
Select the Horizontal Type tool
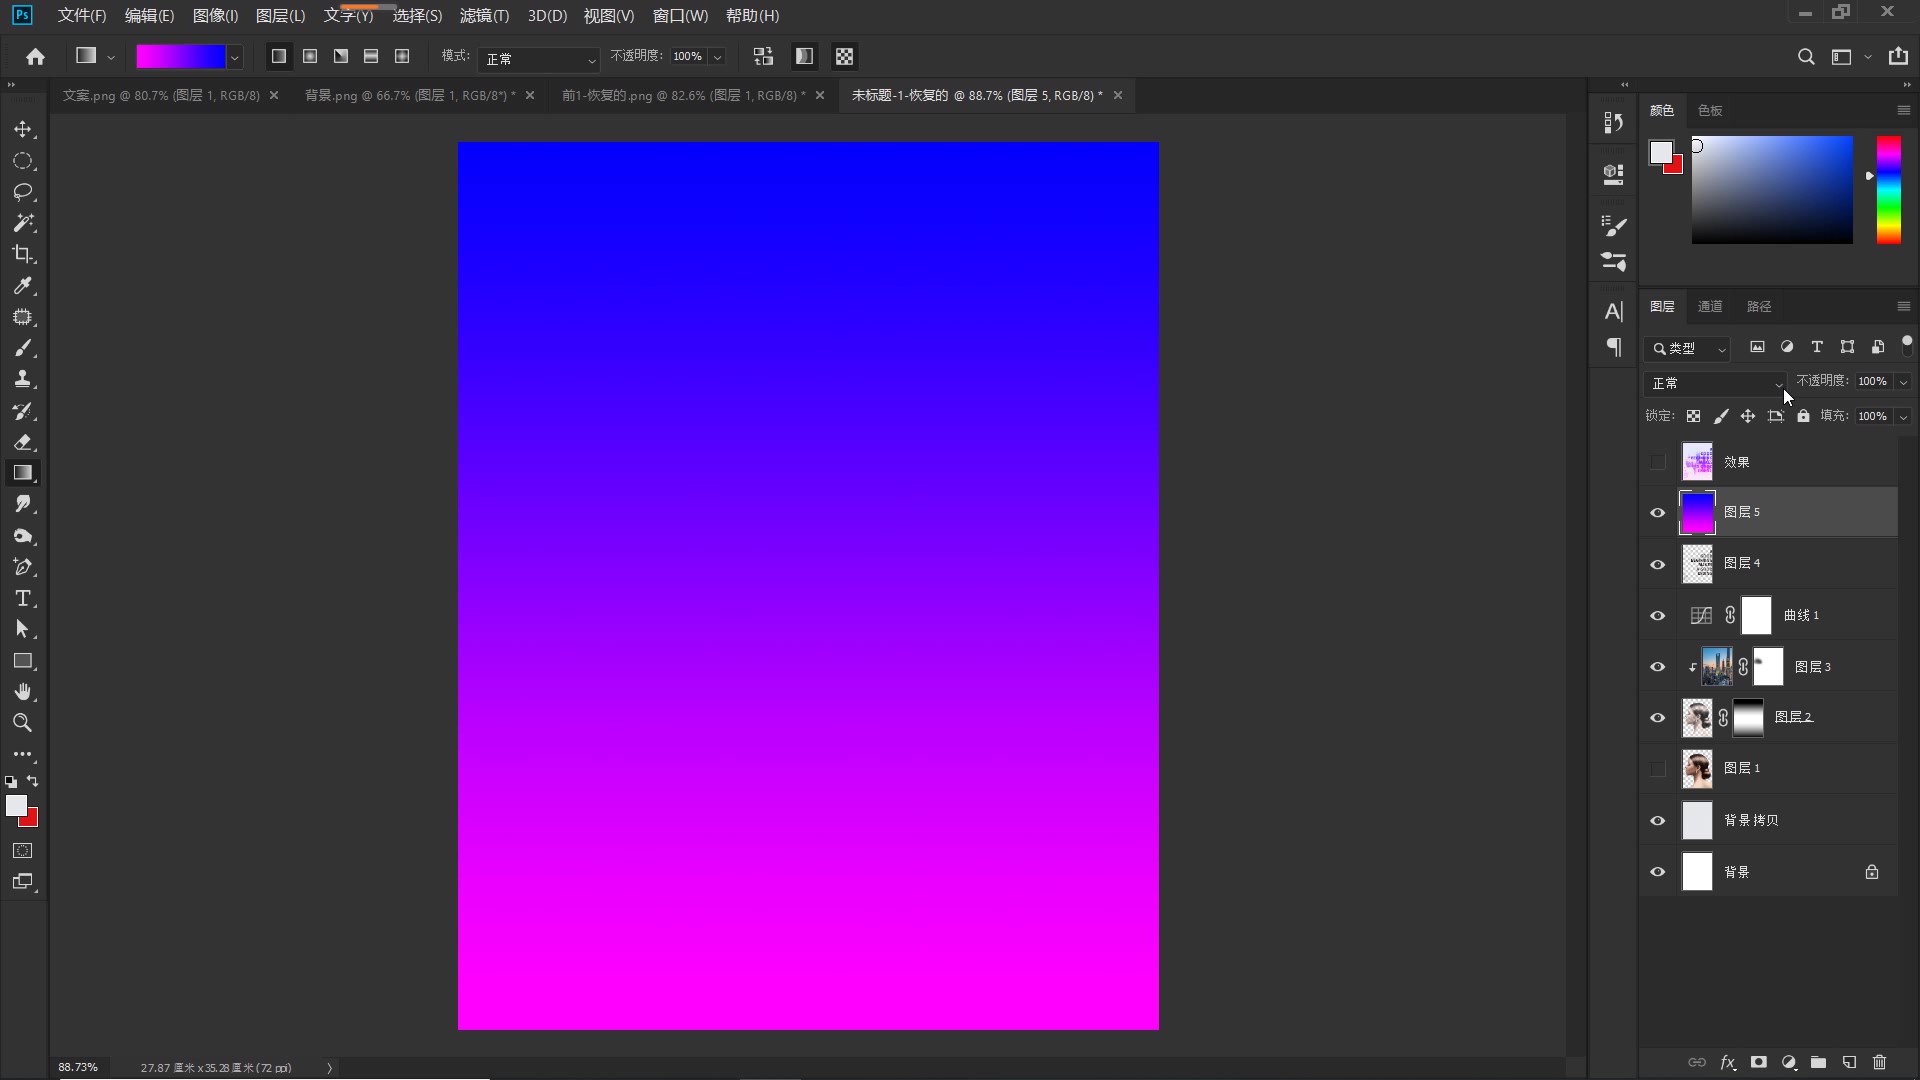click(x=23, y=598)
